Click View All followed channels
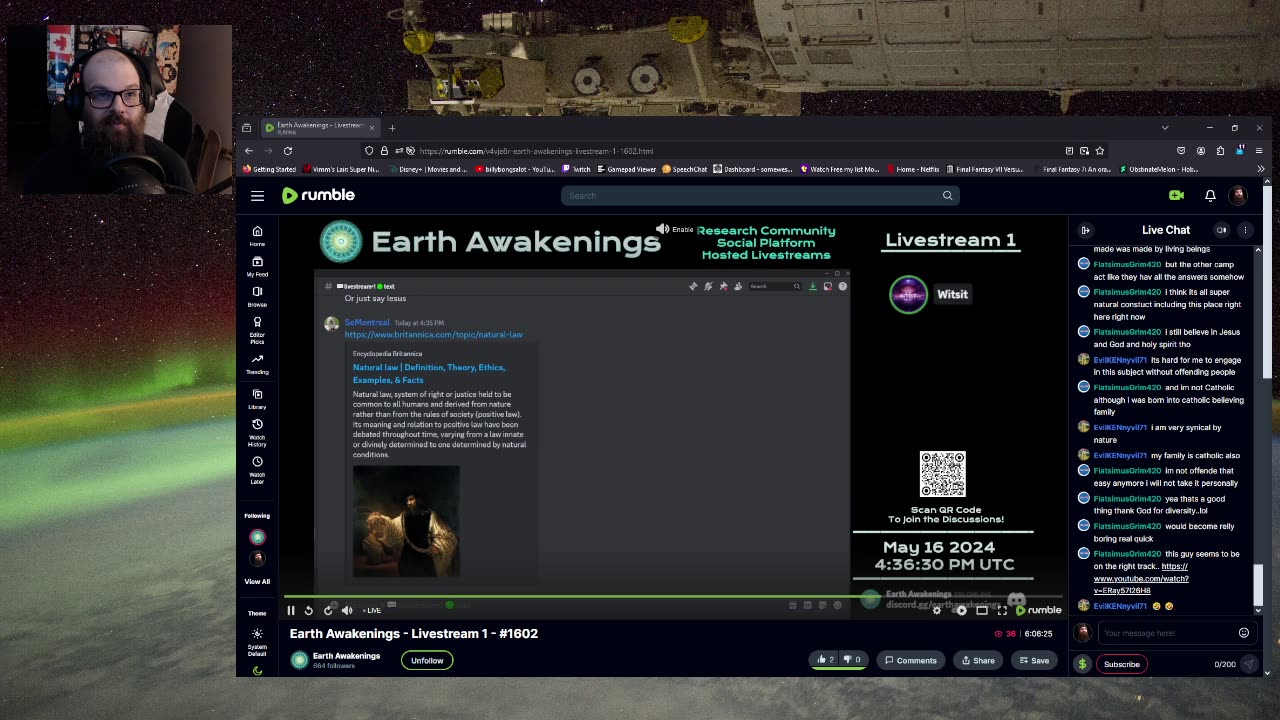The width and height of the screenshot is (1280, 720). 257,581
